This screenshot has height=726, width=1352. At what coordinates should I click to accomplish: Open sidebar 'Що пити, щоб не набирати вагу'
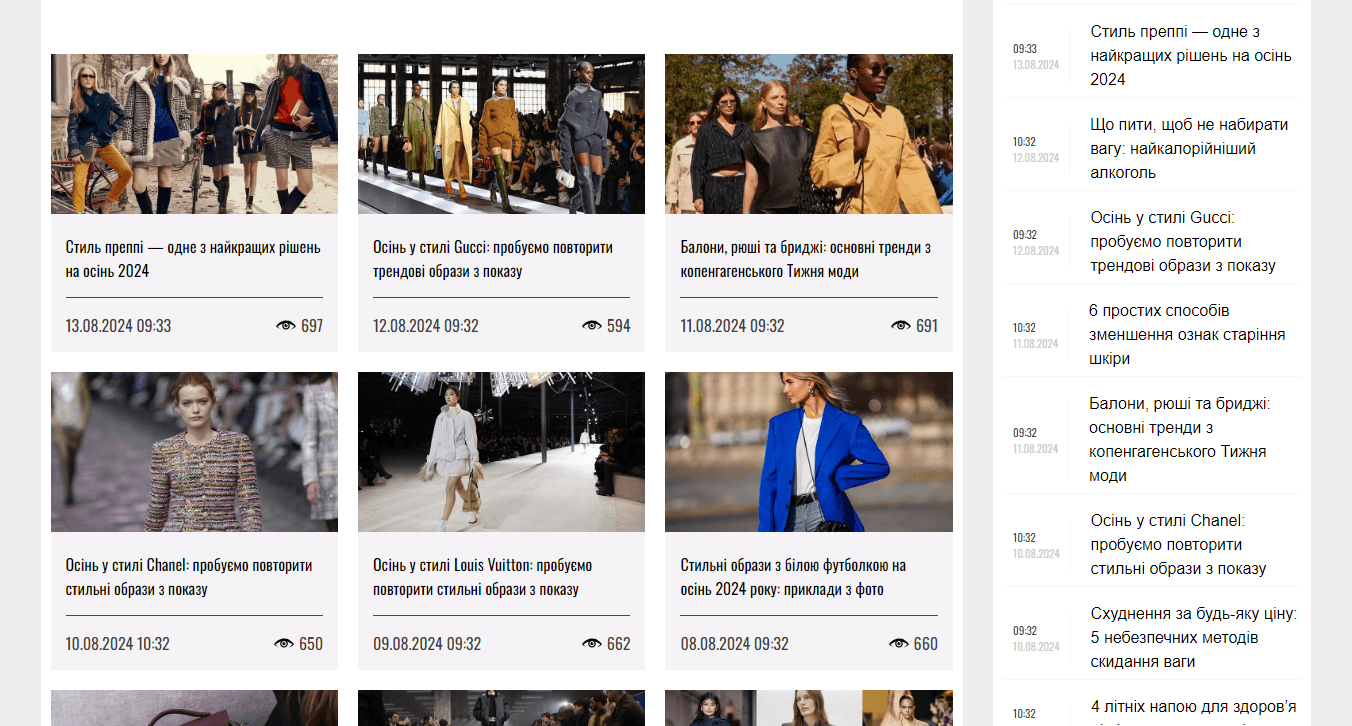(x=1189, y=149)
